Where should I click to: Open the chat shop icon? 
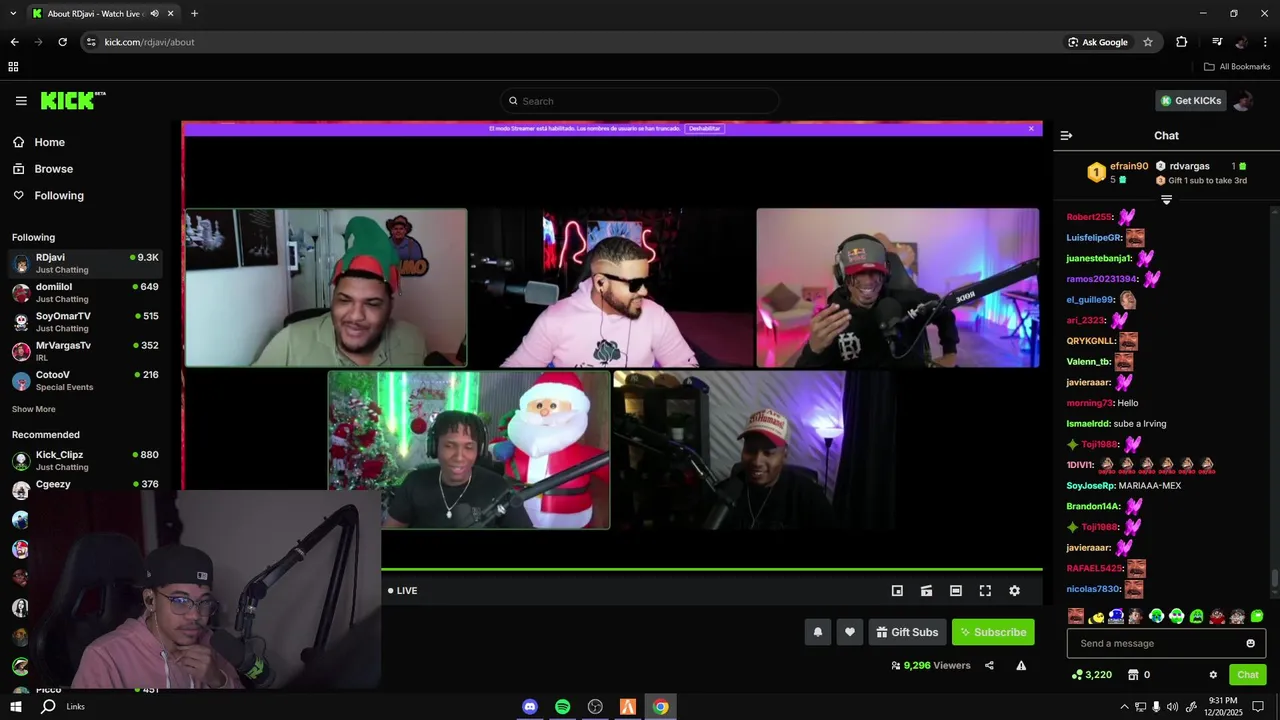coord(1133,675)
